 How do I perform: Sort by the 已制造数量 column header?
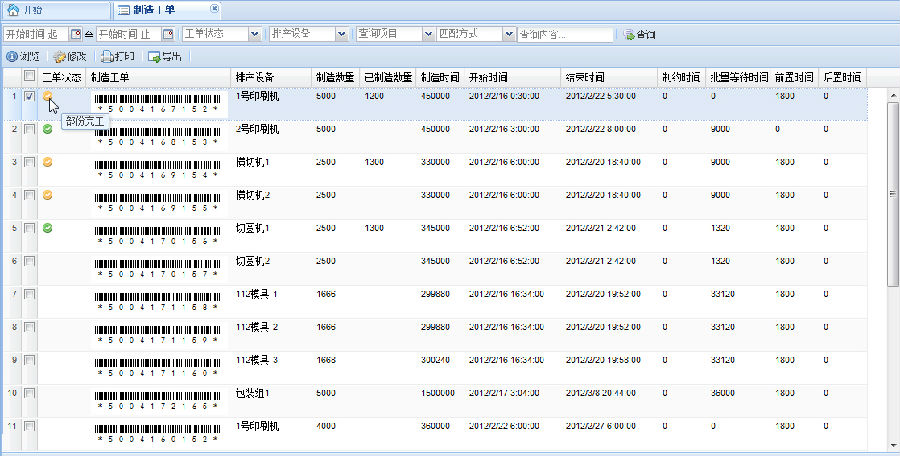coord(387,77)
